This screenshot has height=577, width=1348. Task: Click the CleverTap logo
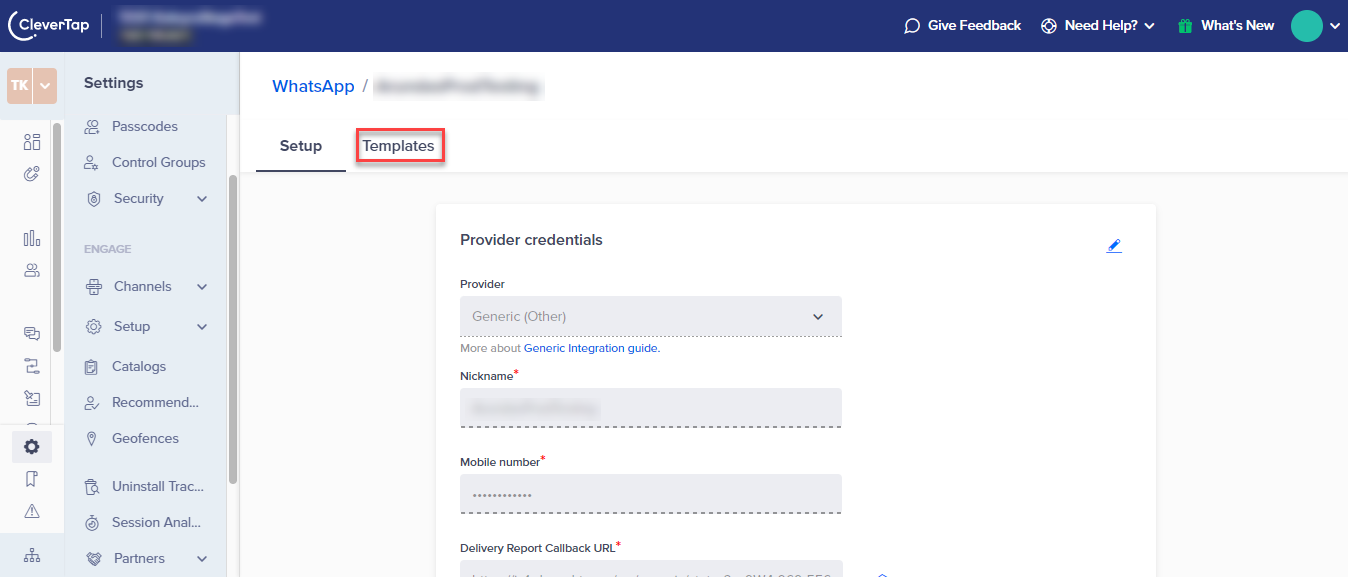tap(48, 25)
